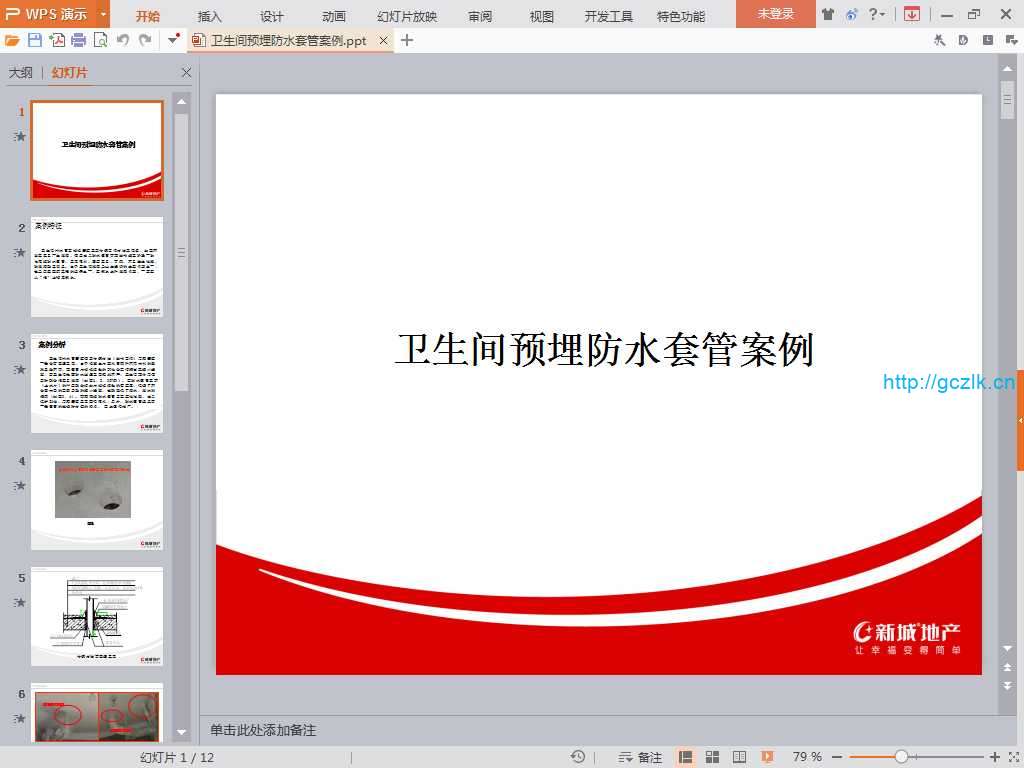Open the WPS 演示 application menu arrow
This screenshot has width=1024, height=768.
(x=103, y=15)
